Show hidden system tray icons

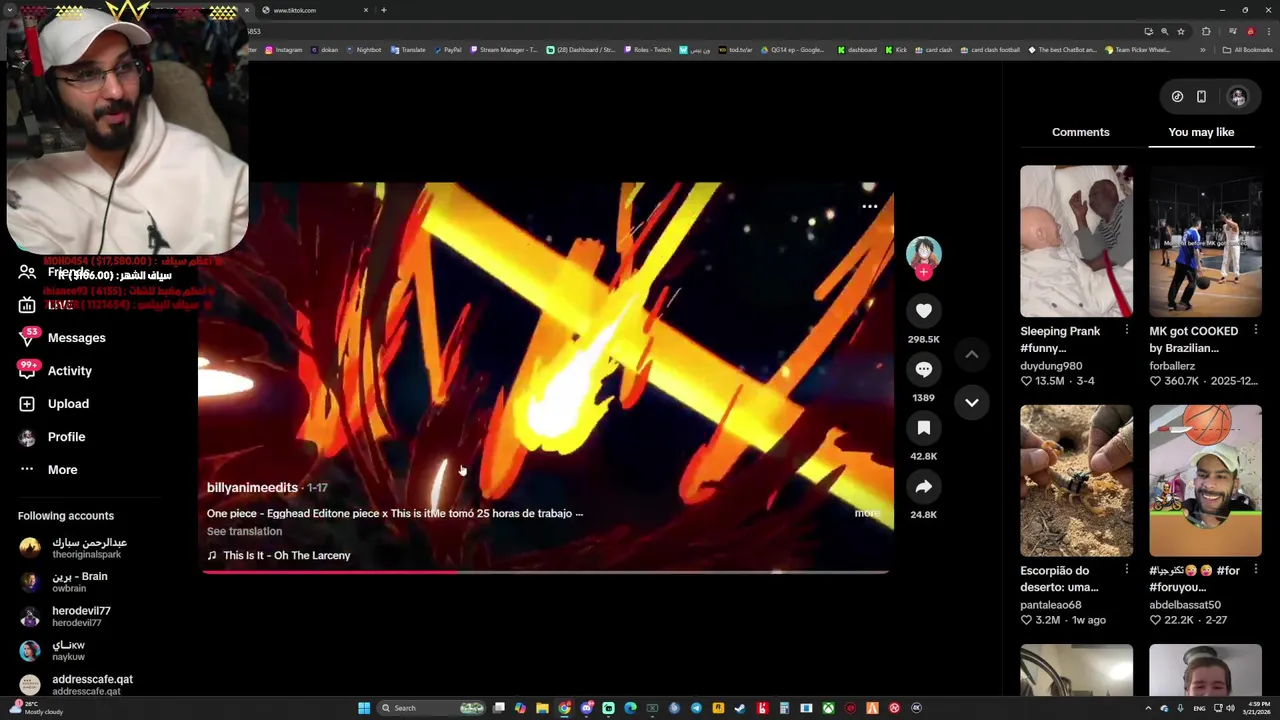click(x=1148, y=708)
